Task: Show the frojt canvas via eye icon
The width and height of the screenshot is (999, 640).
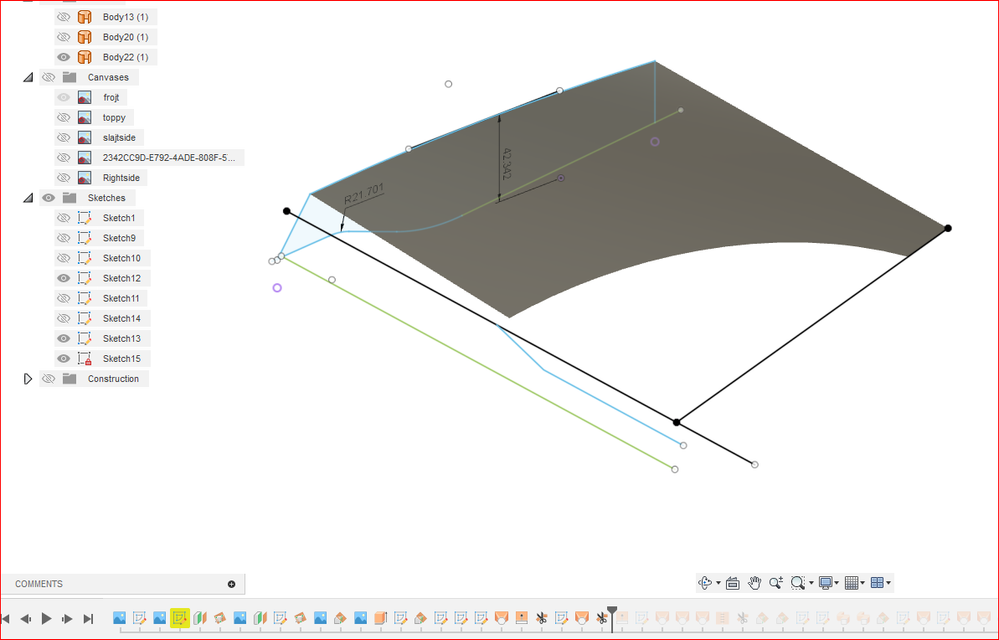Action: pos(63,97)
